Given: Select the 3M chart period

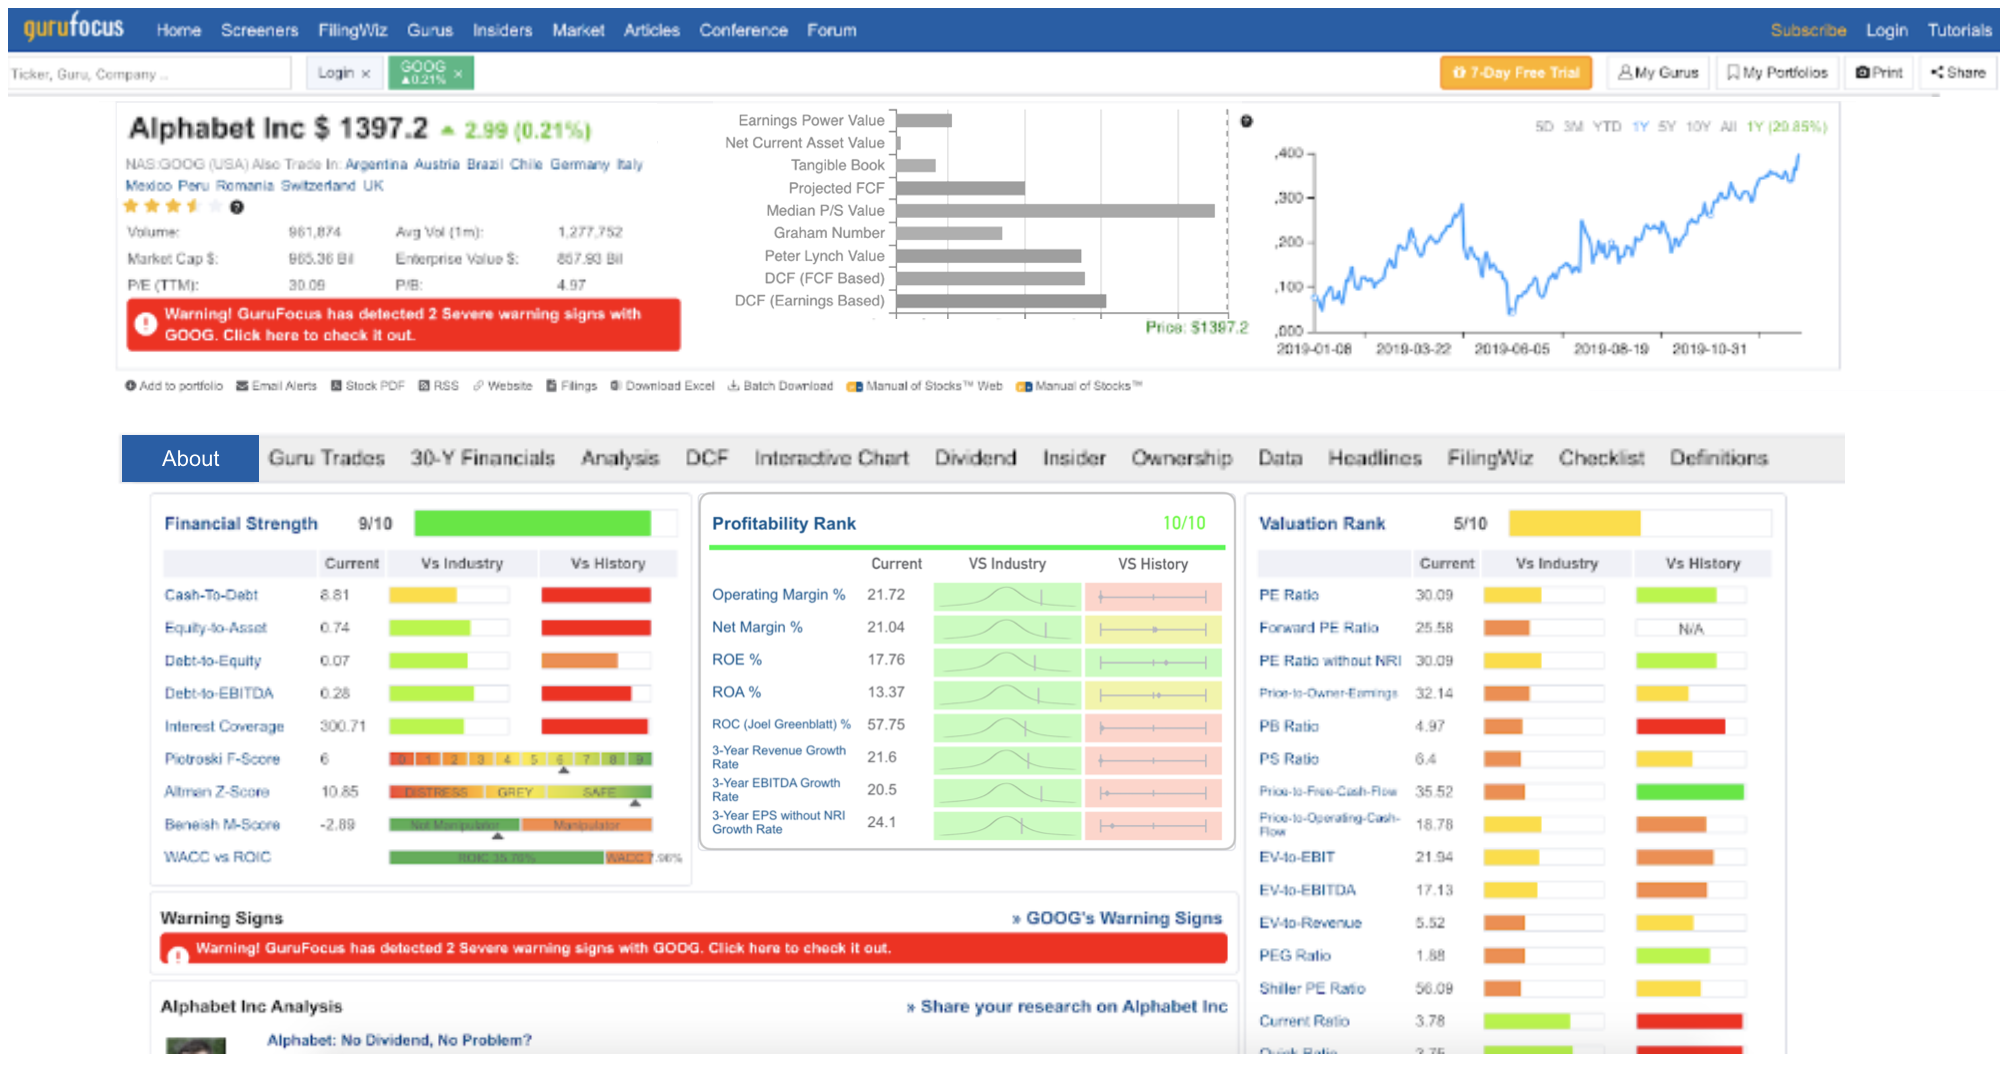Looking at the screenshot, I should tap(1573, 127).
